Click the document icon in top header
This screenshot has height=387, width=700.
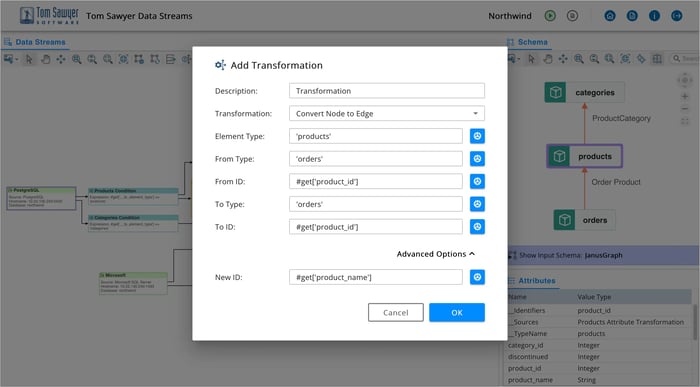coord(632,16)
